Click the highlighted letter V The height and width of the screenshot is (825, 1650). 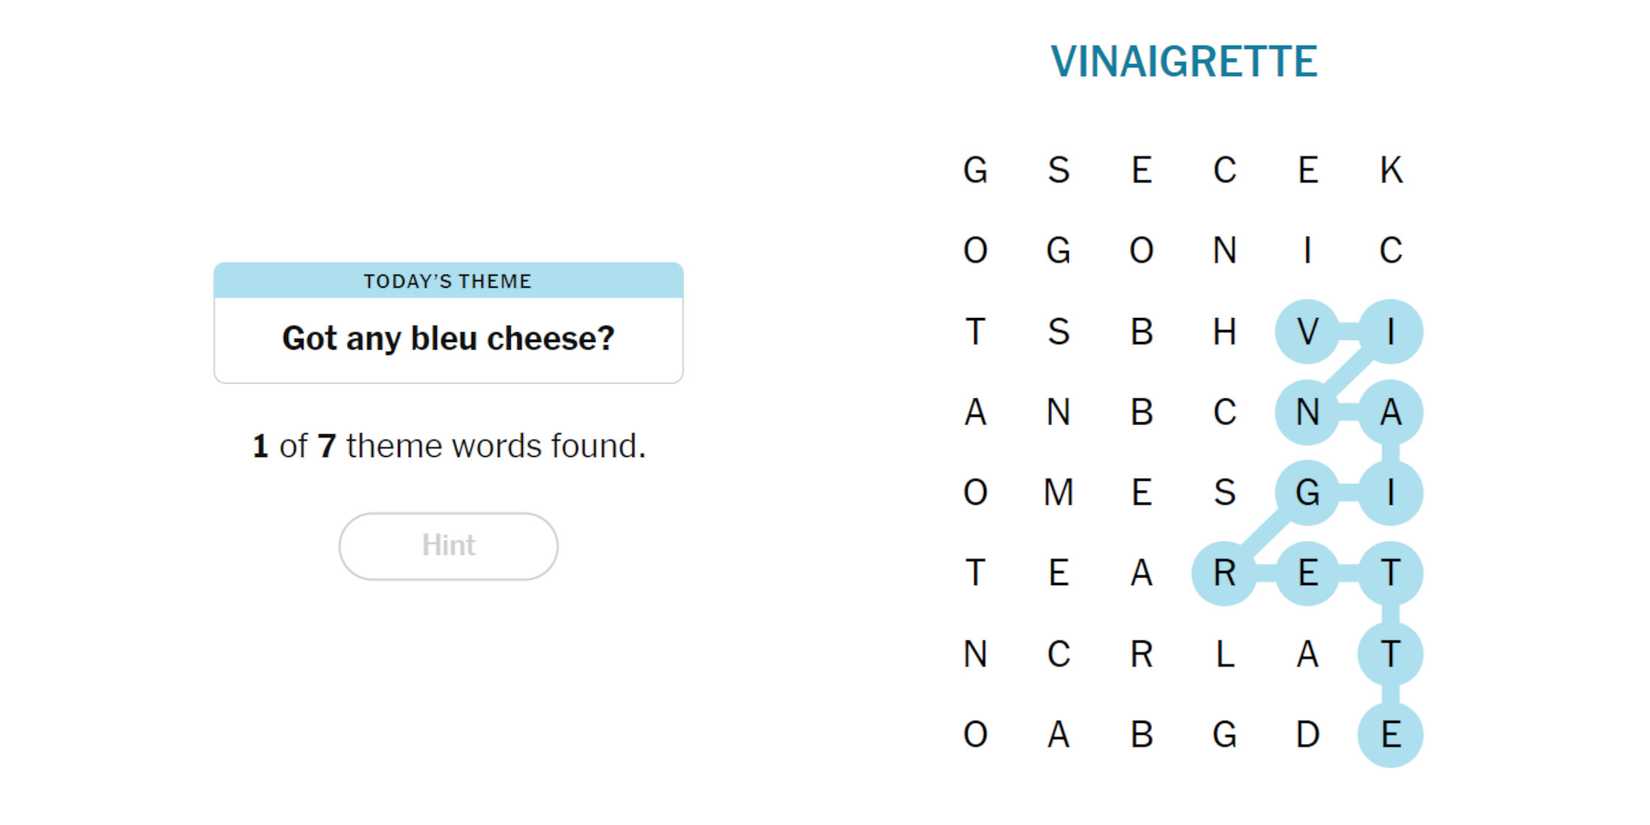[x=1307, y=332]
